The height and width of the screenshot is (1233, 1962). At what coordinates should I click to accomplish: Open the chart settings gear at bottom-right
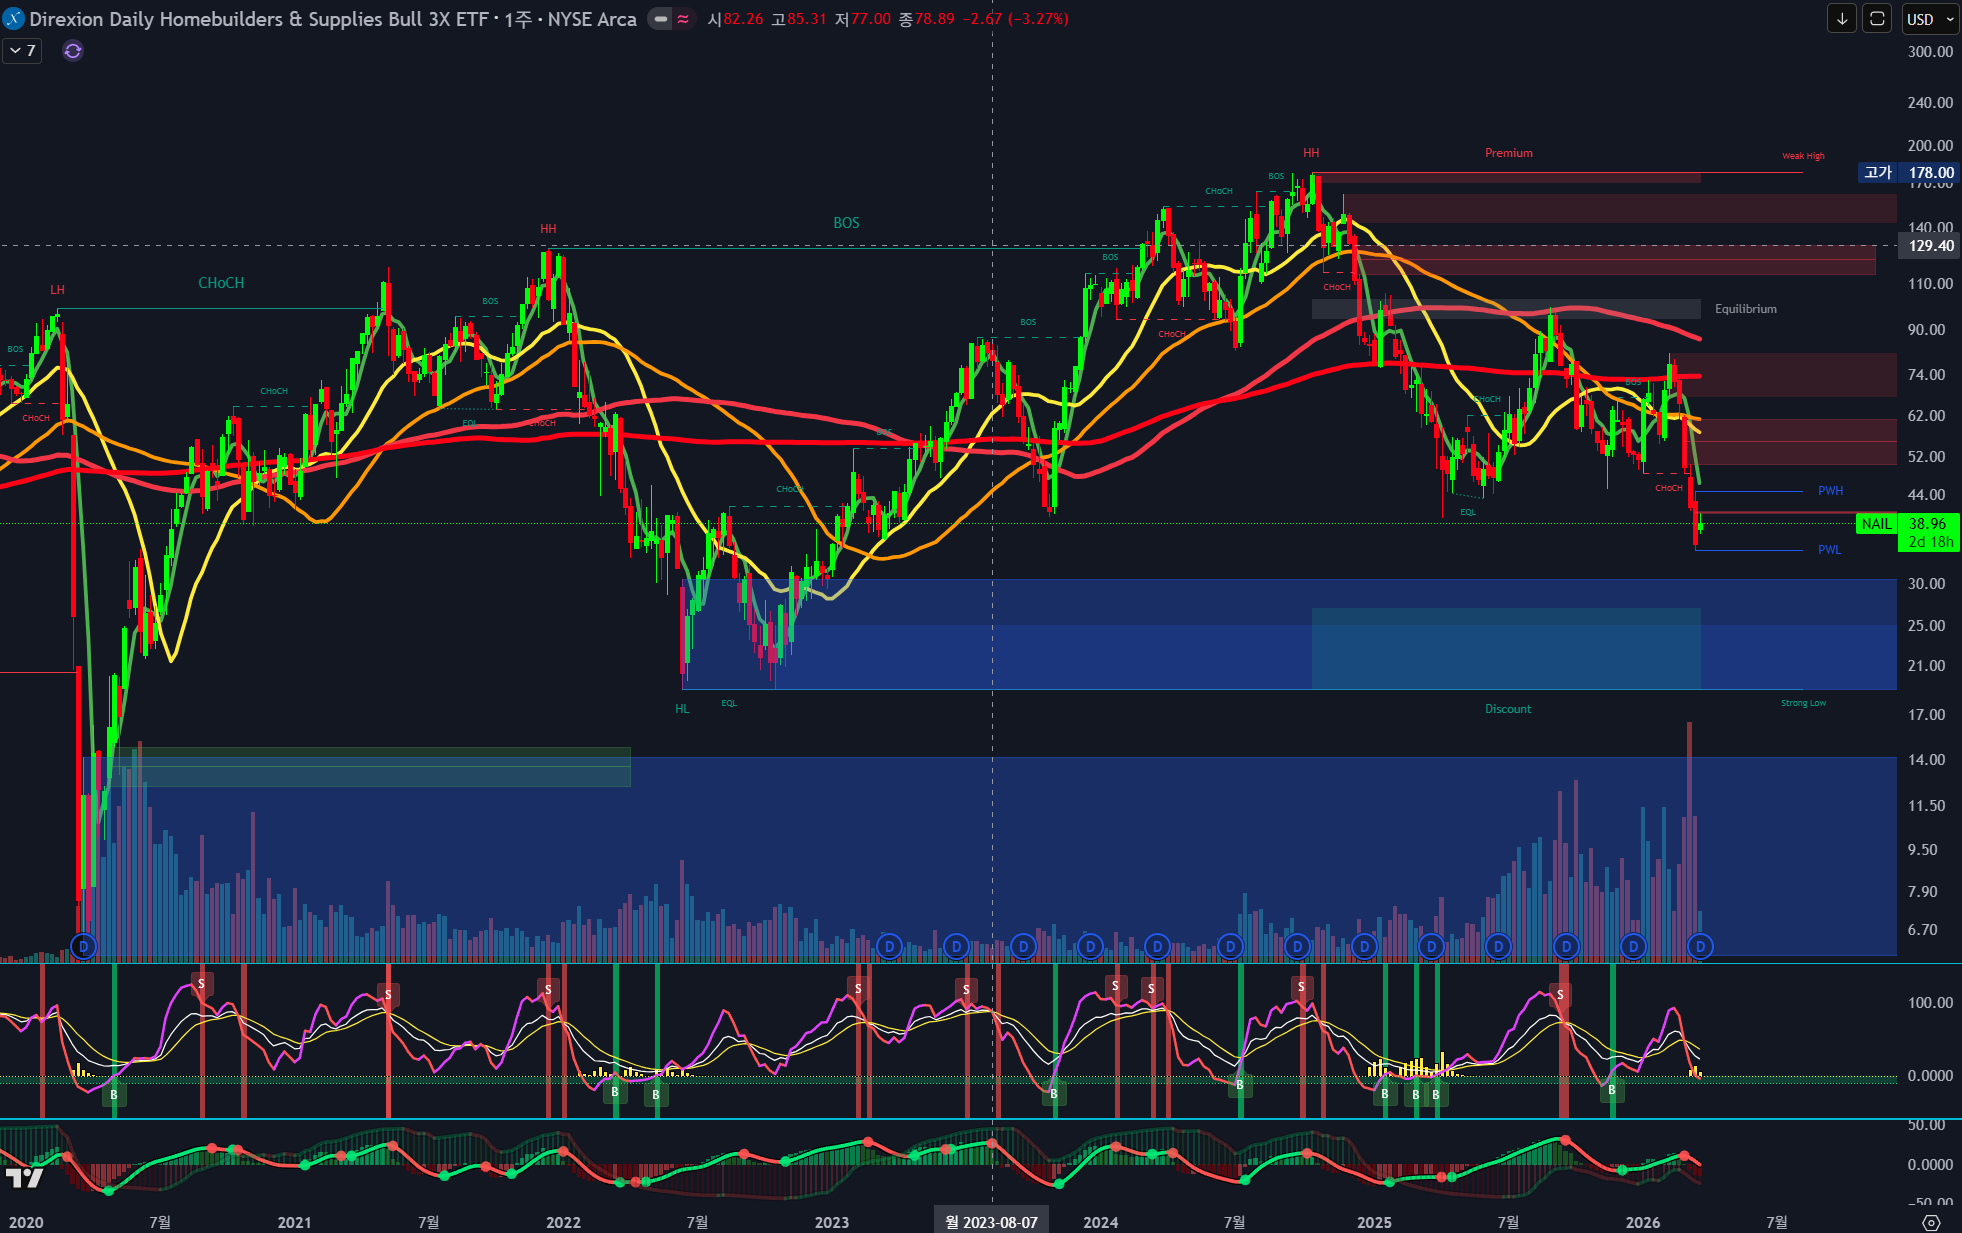(1931, 1222)
